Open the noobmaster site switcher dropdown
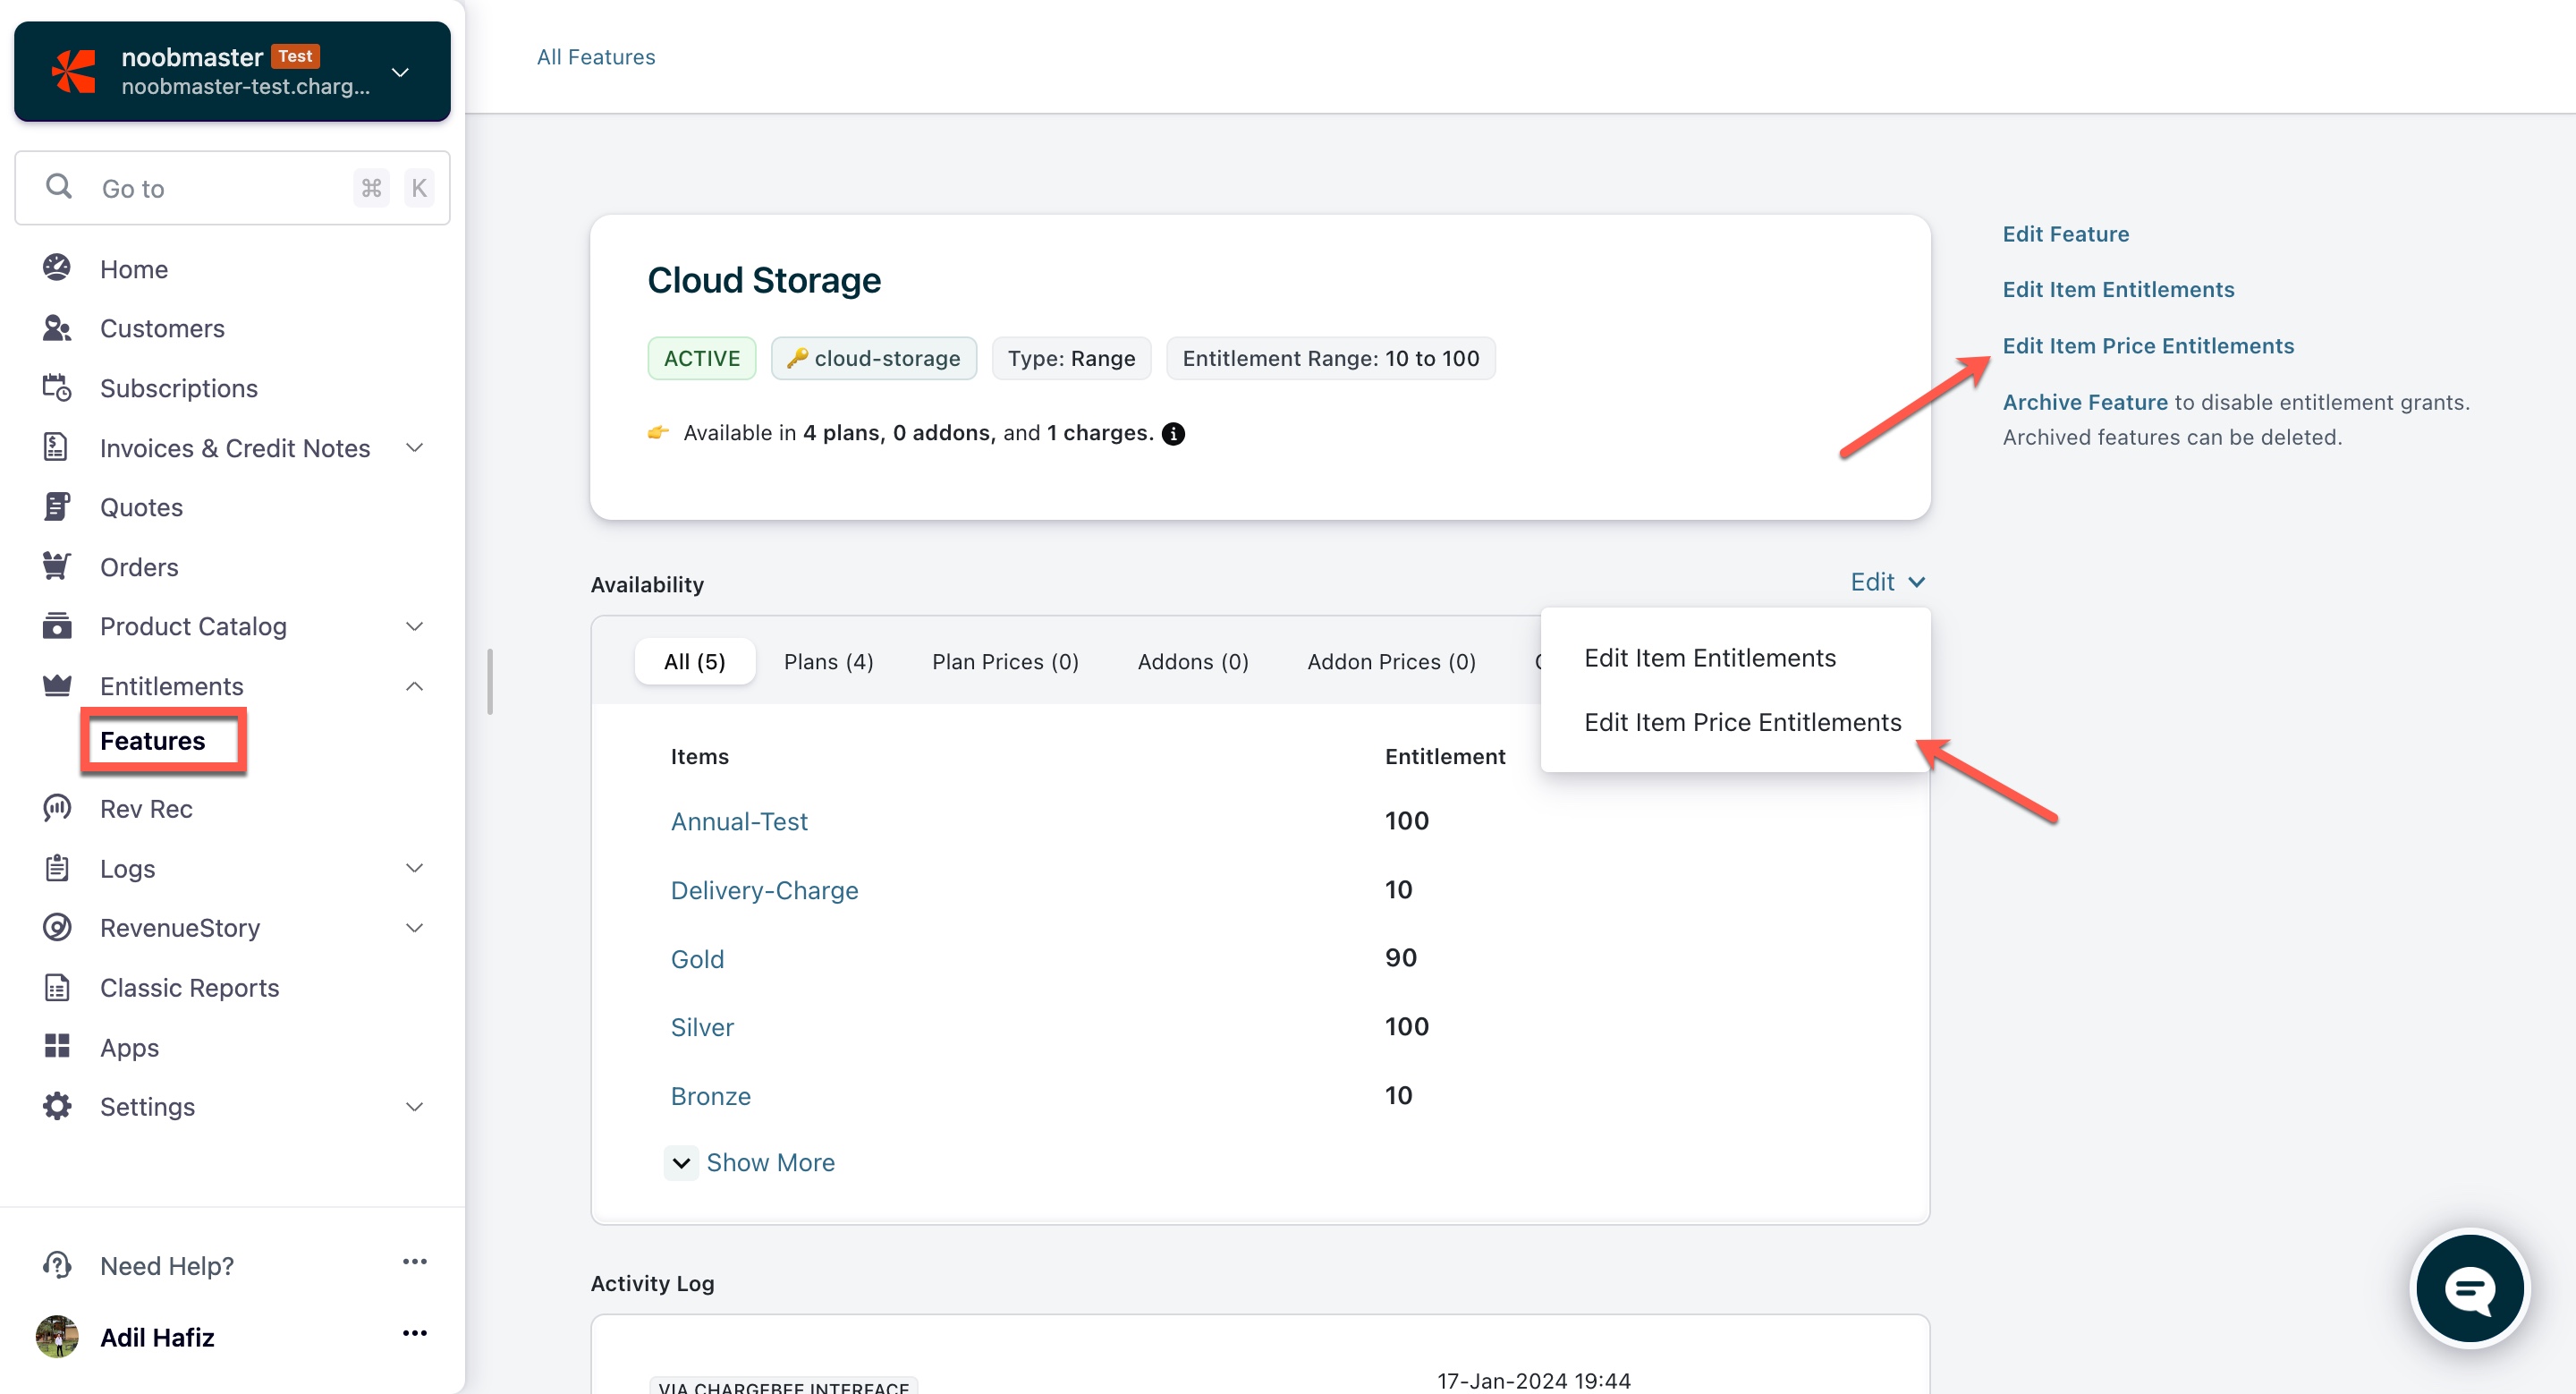The height and width of the screenshot is (1394, 2576). [400, 72]
